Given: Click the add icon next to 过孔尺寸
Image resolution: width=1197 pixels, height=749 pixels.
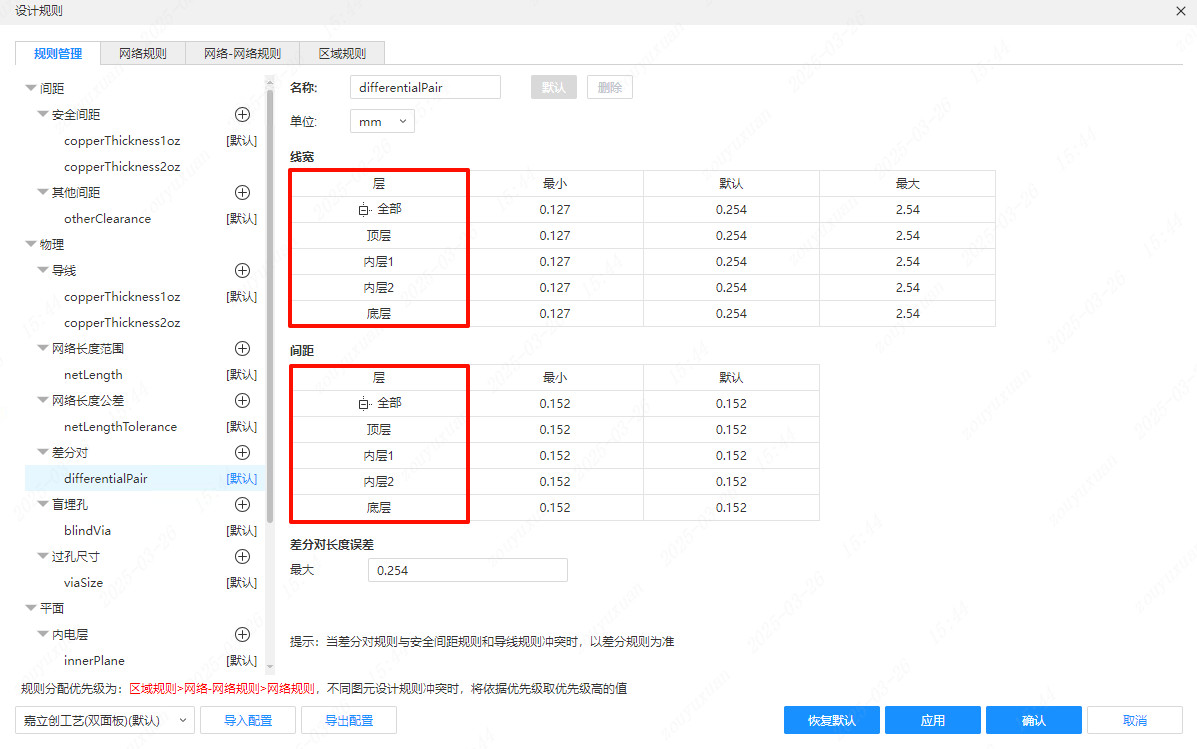Looking at the screenshot, I should tap(242, 556).
